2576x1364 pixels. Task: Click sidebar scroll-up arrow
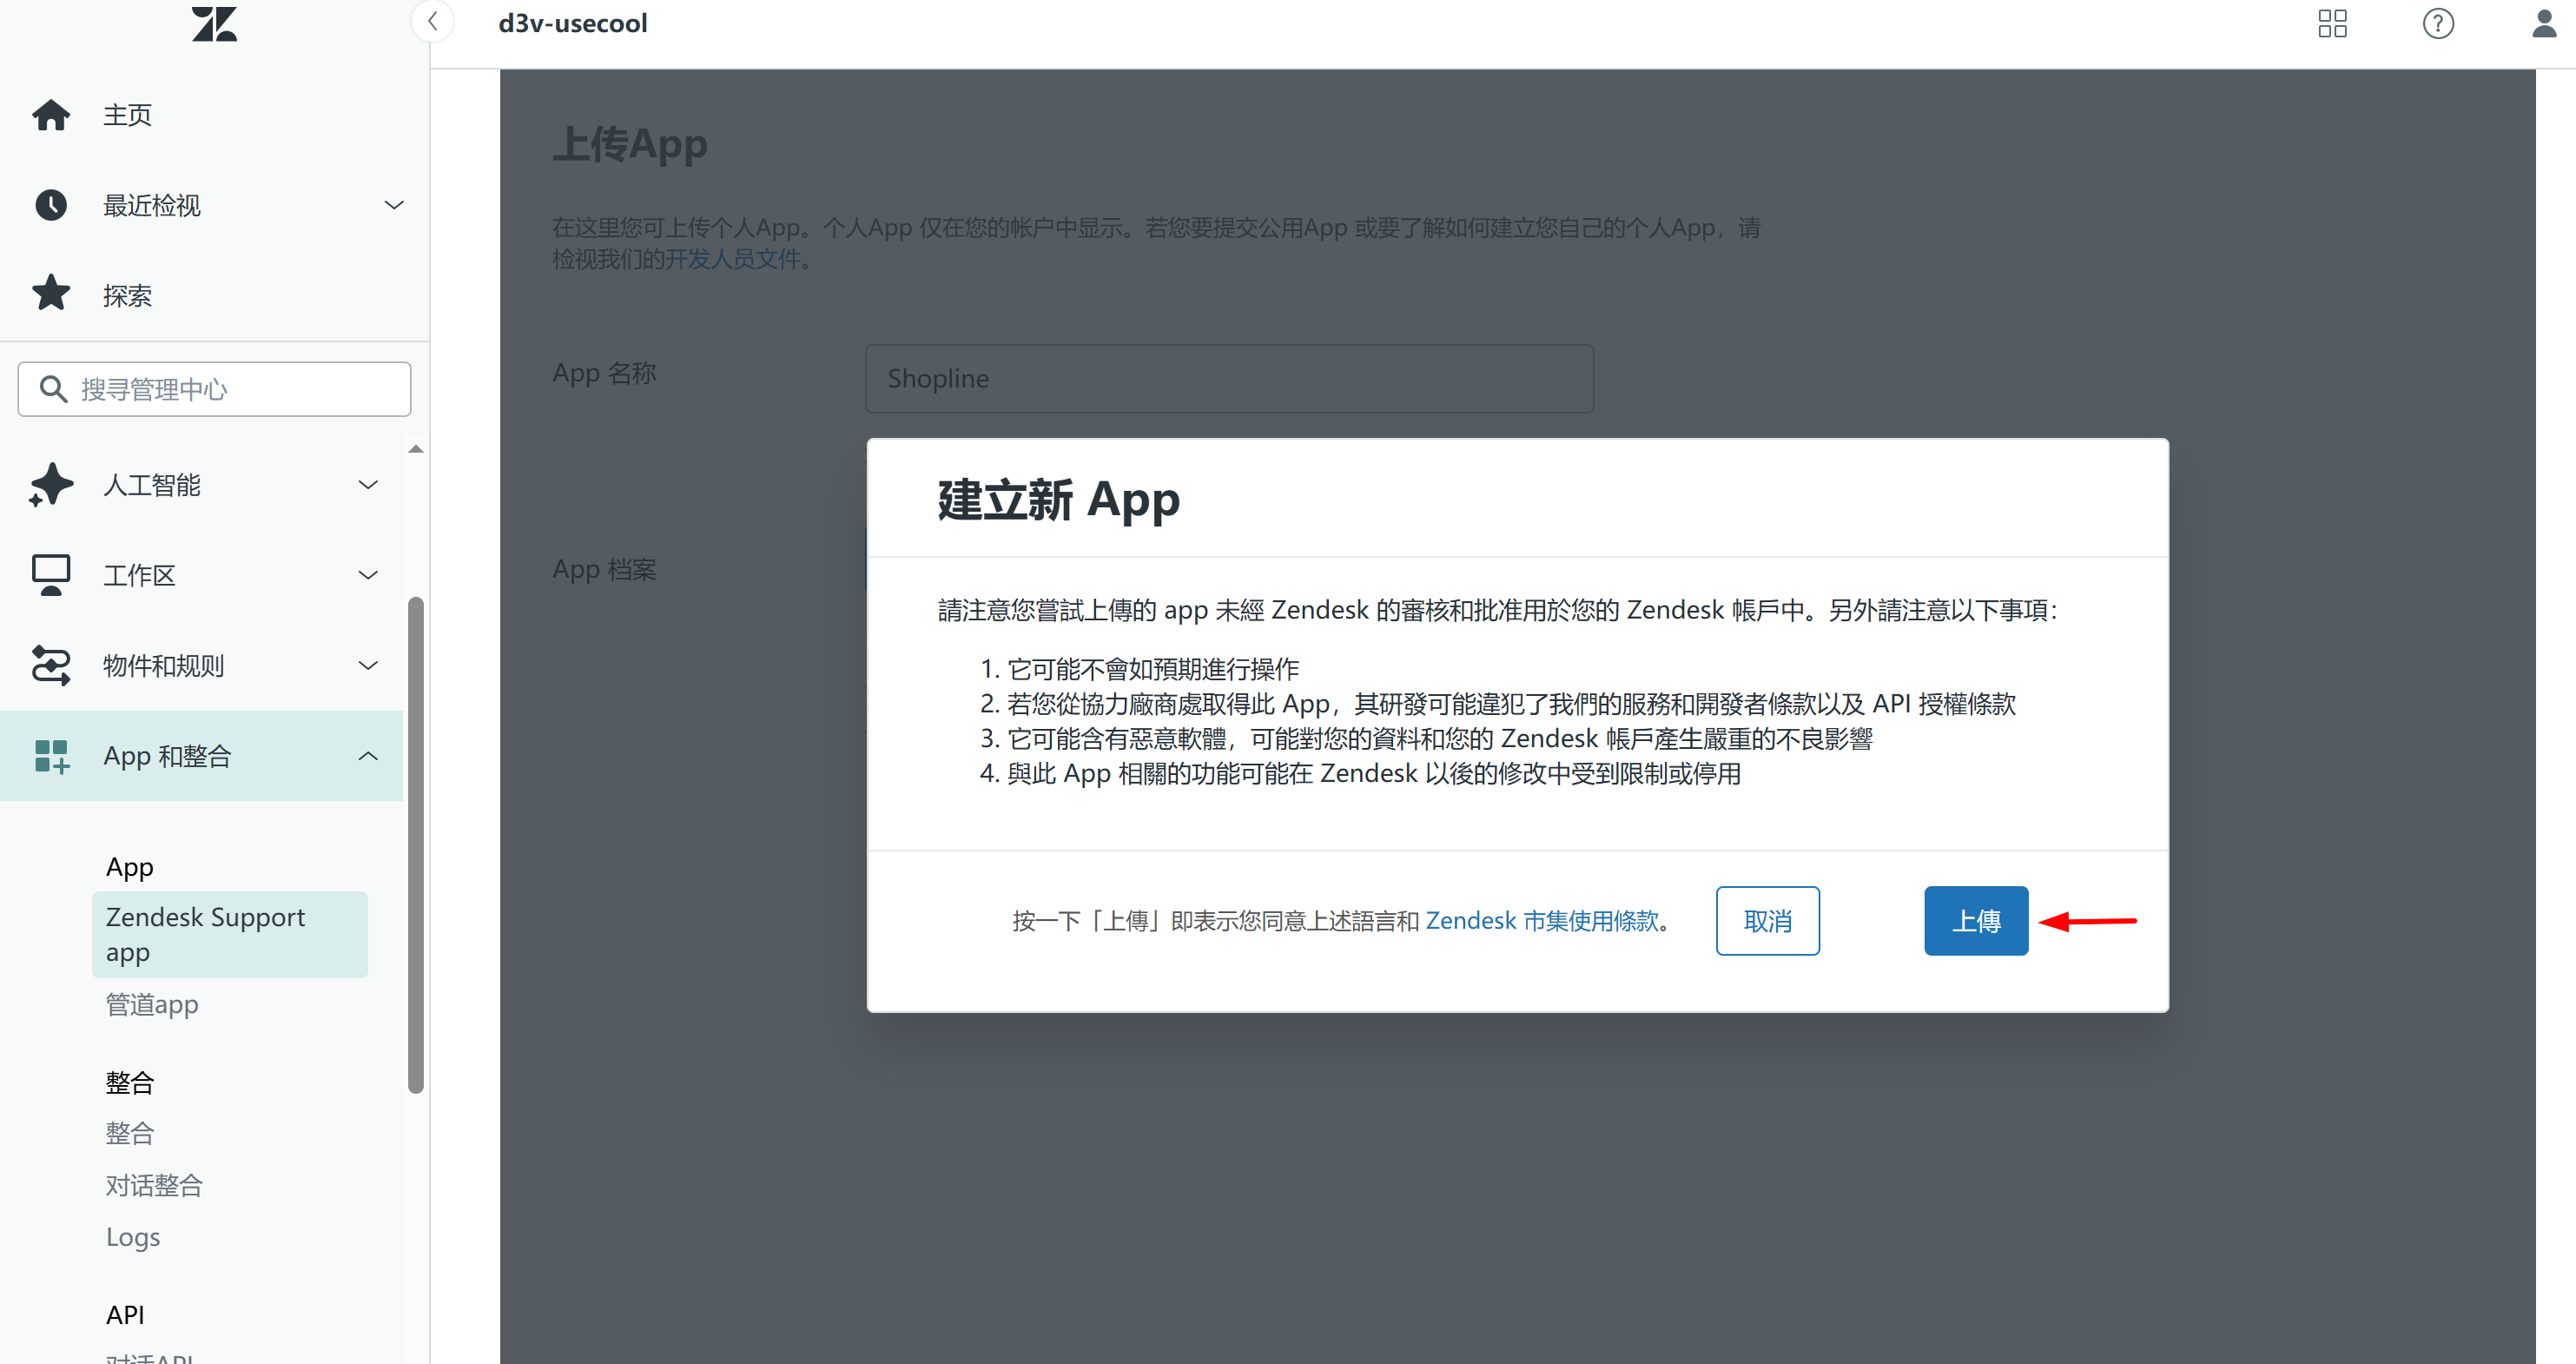pos(416,449)
